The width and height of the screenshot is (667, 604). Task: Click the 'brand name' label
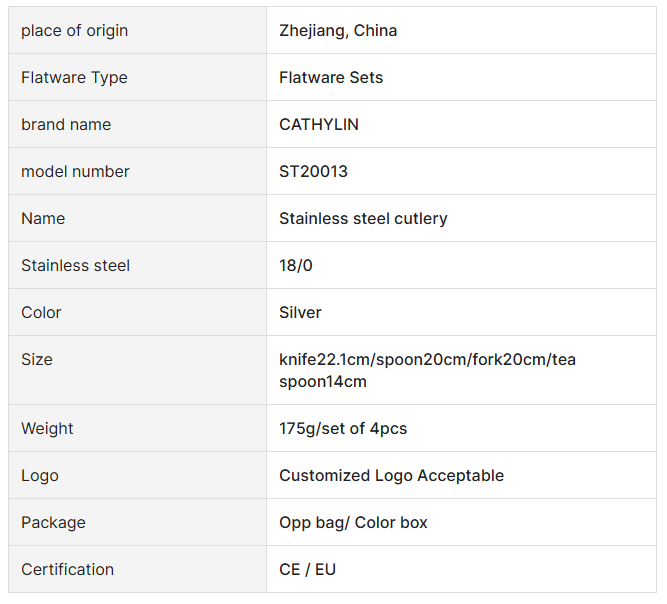point(66,125)
